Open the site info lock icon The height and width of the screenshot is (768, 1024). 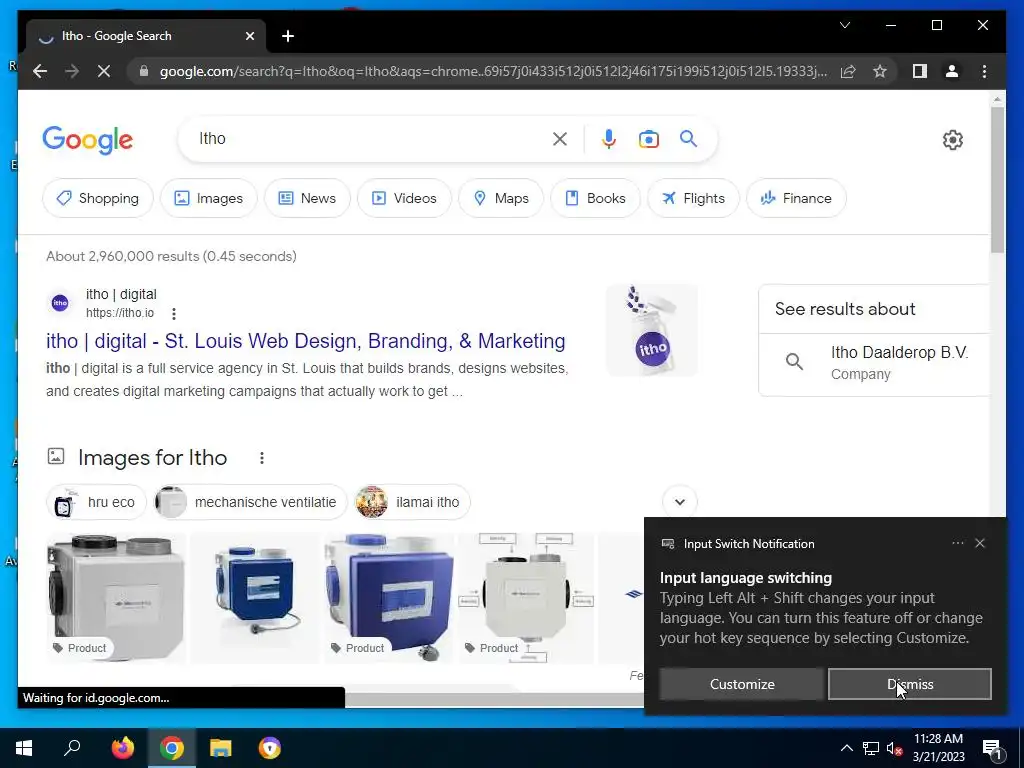coord(144,71)
